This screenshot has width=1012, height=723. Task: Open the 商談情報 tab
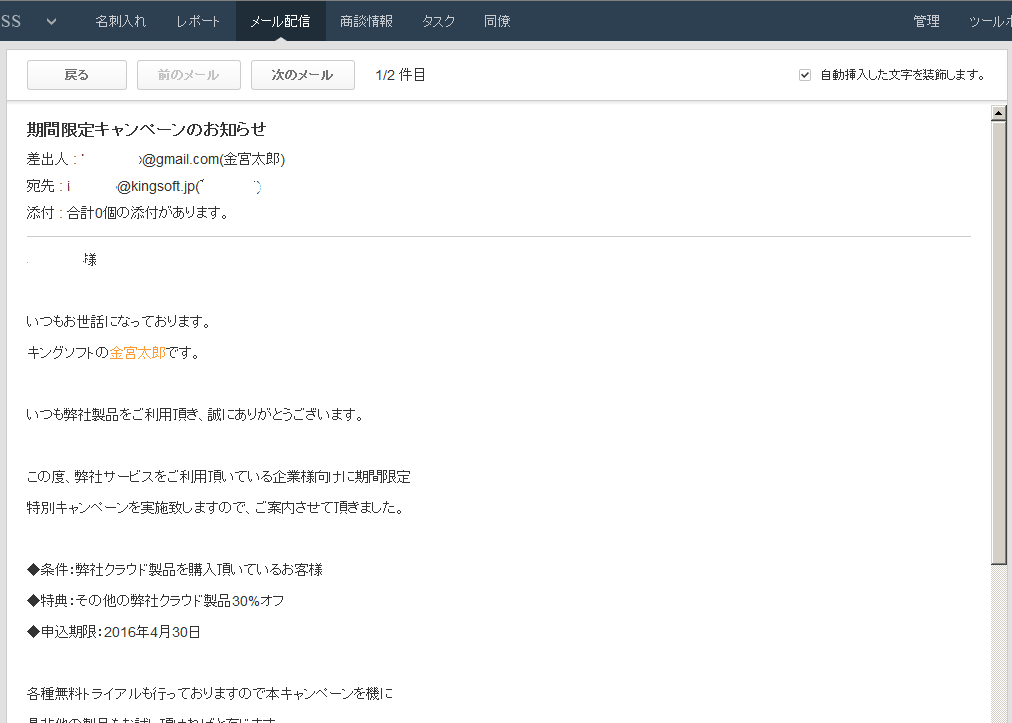click(366, 20)
